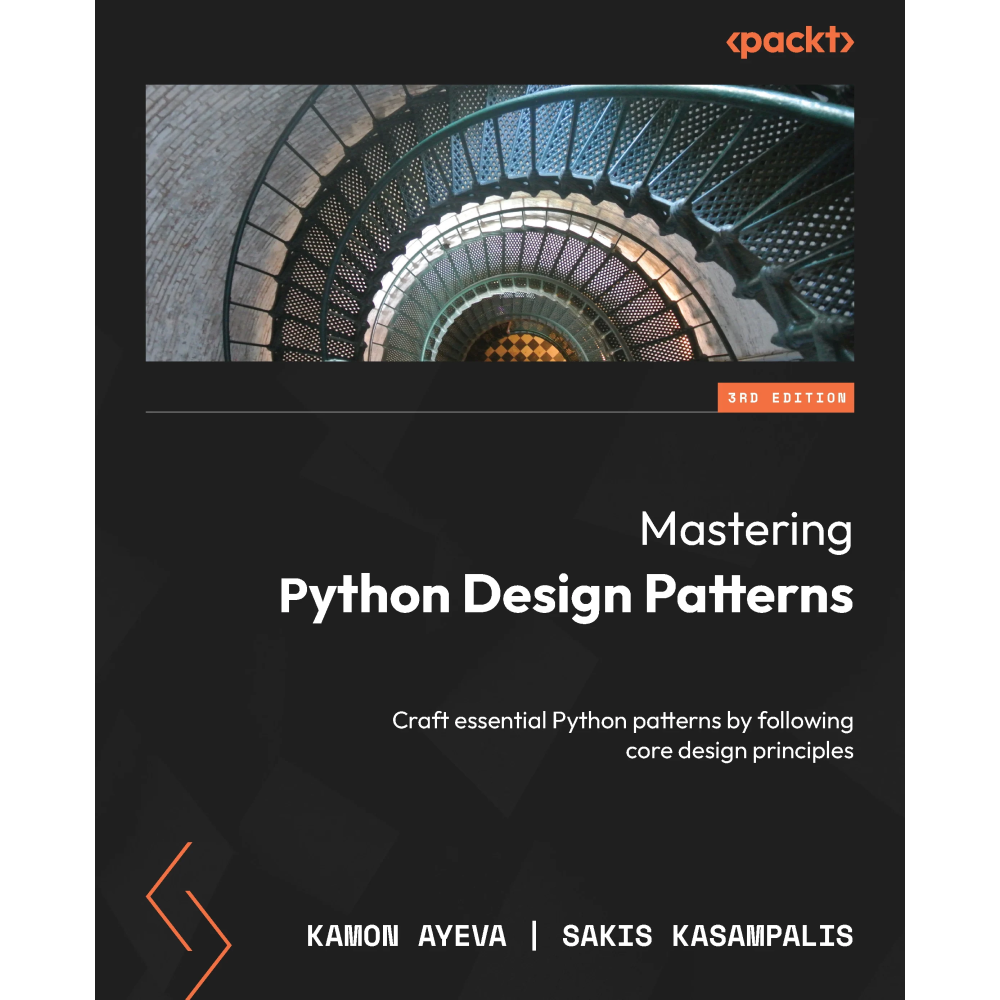Select subtitle line starting with Craft essential

(x=622, y=720)
